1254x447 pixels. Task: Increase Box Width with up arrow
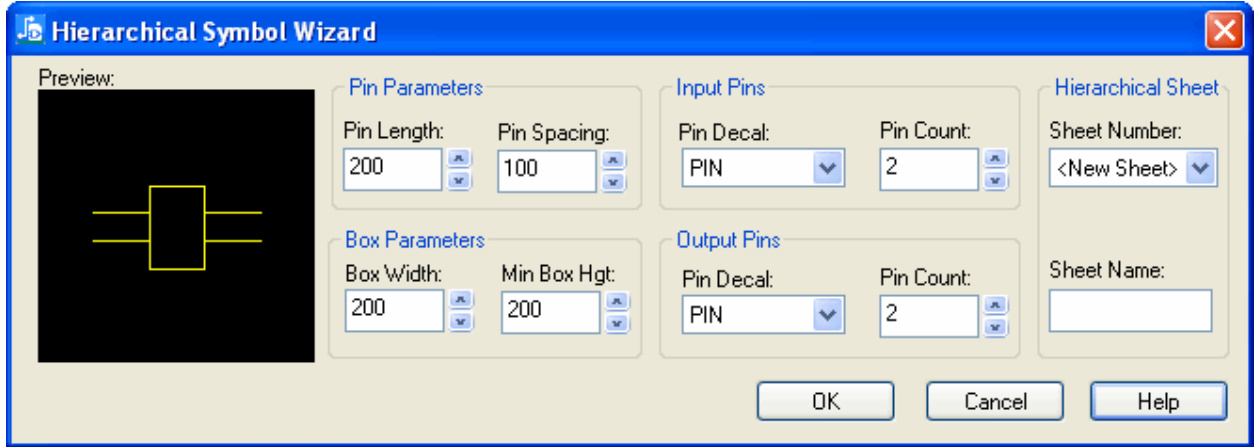tap(459, 299)
